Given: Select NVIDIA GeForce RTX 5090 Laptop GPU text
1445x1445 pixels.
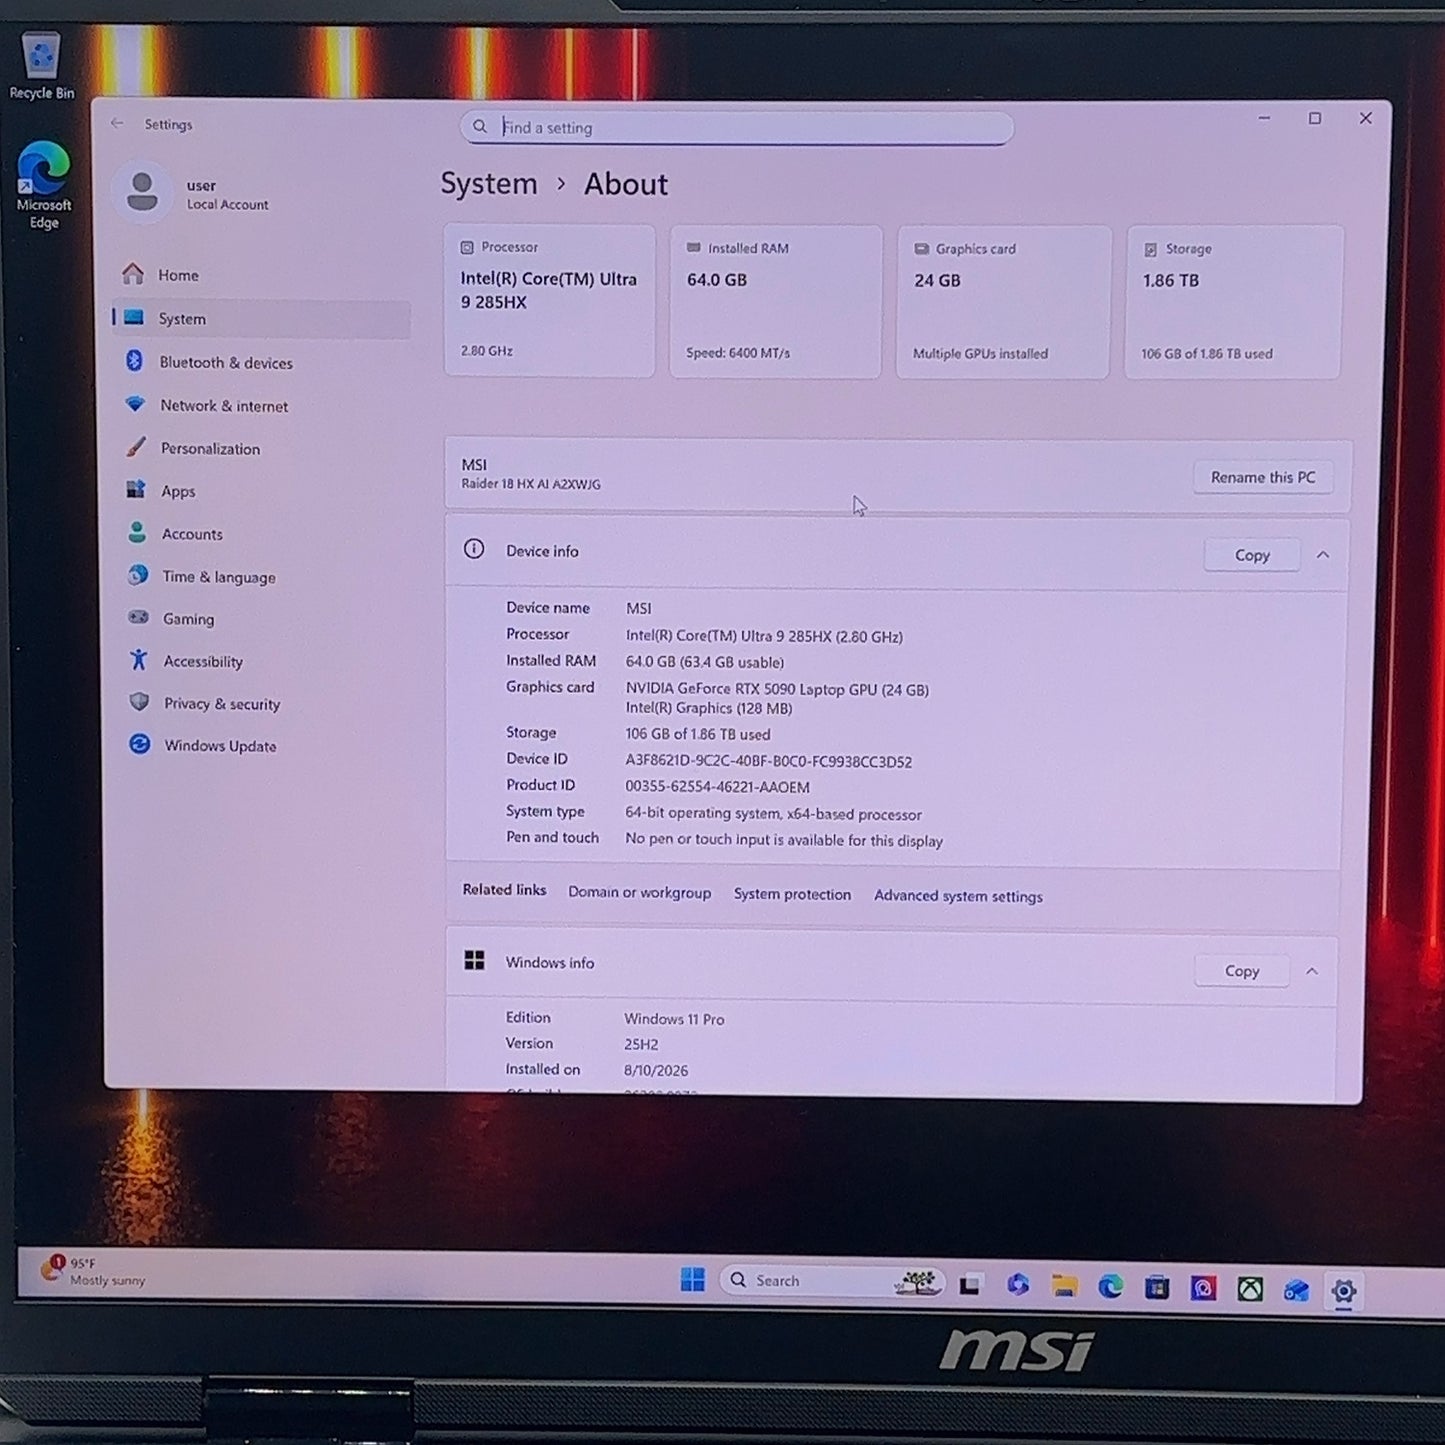Looking at the screenshot, I should pyautogui.click(x=777, y=689).
